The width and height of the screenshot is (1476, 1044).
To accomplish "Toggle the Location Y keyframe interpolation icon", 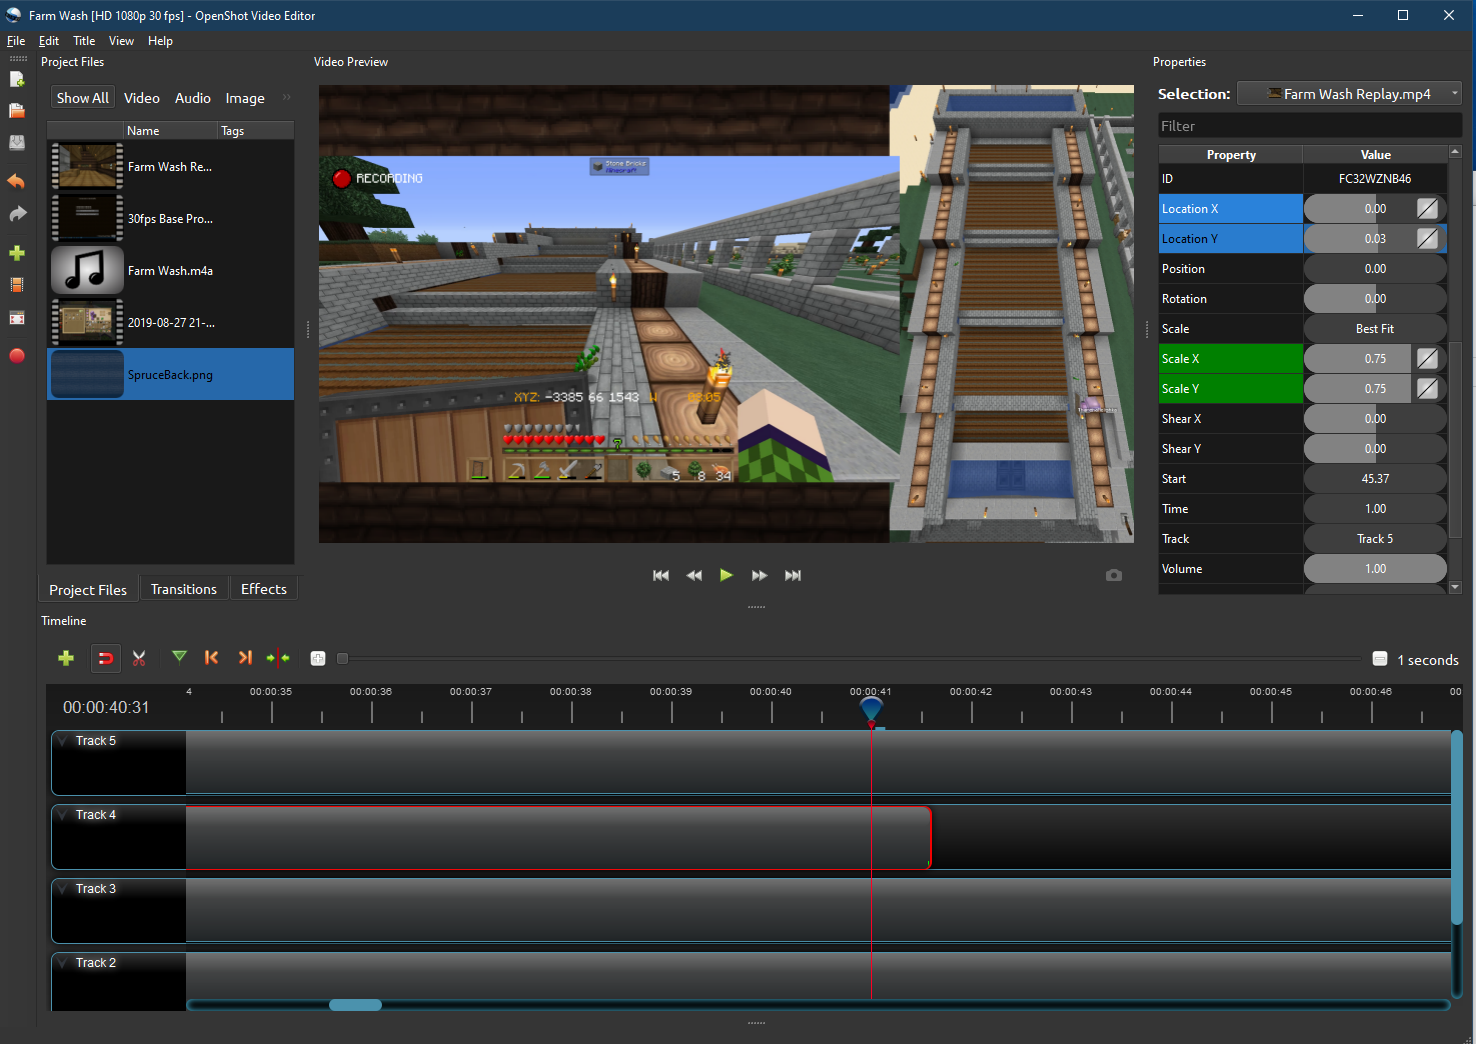I will 1427,239.
